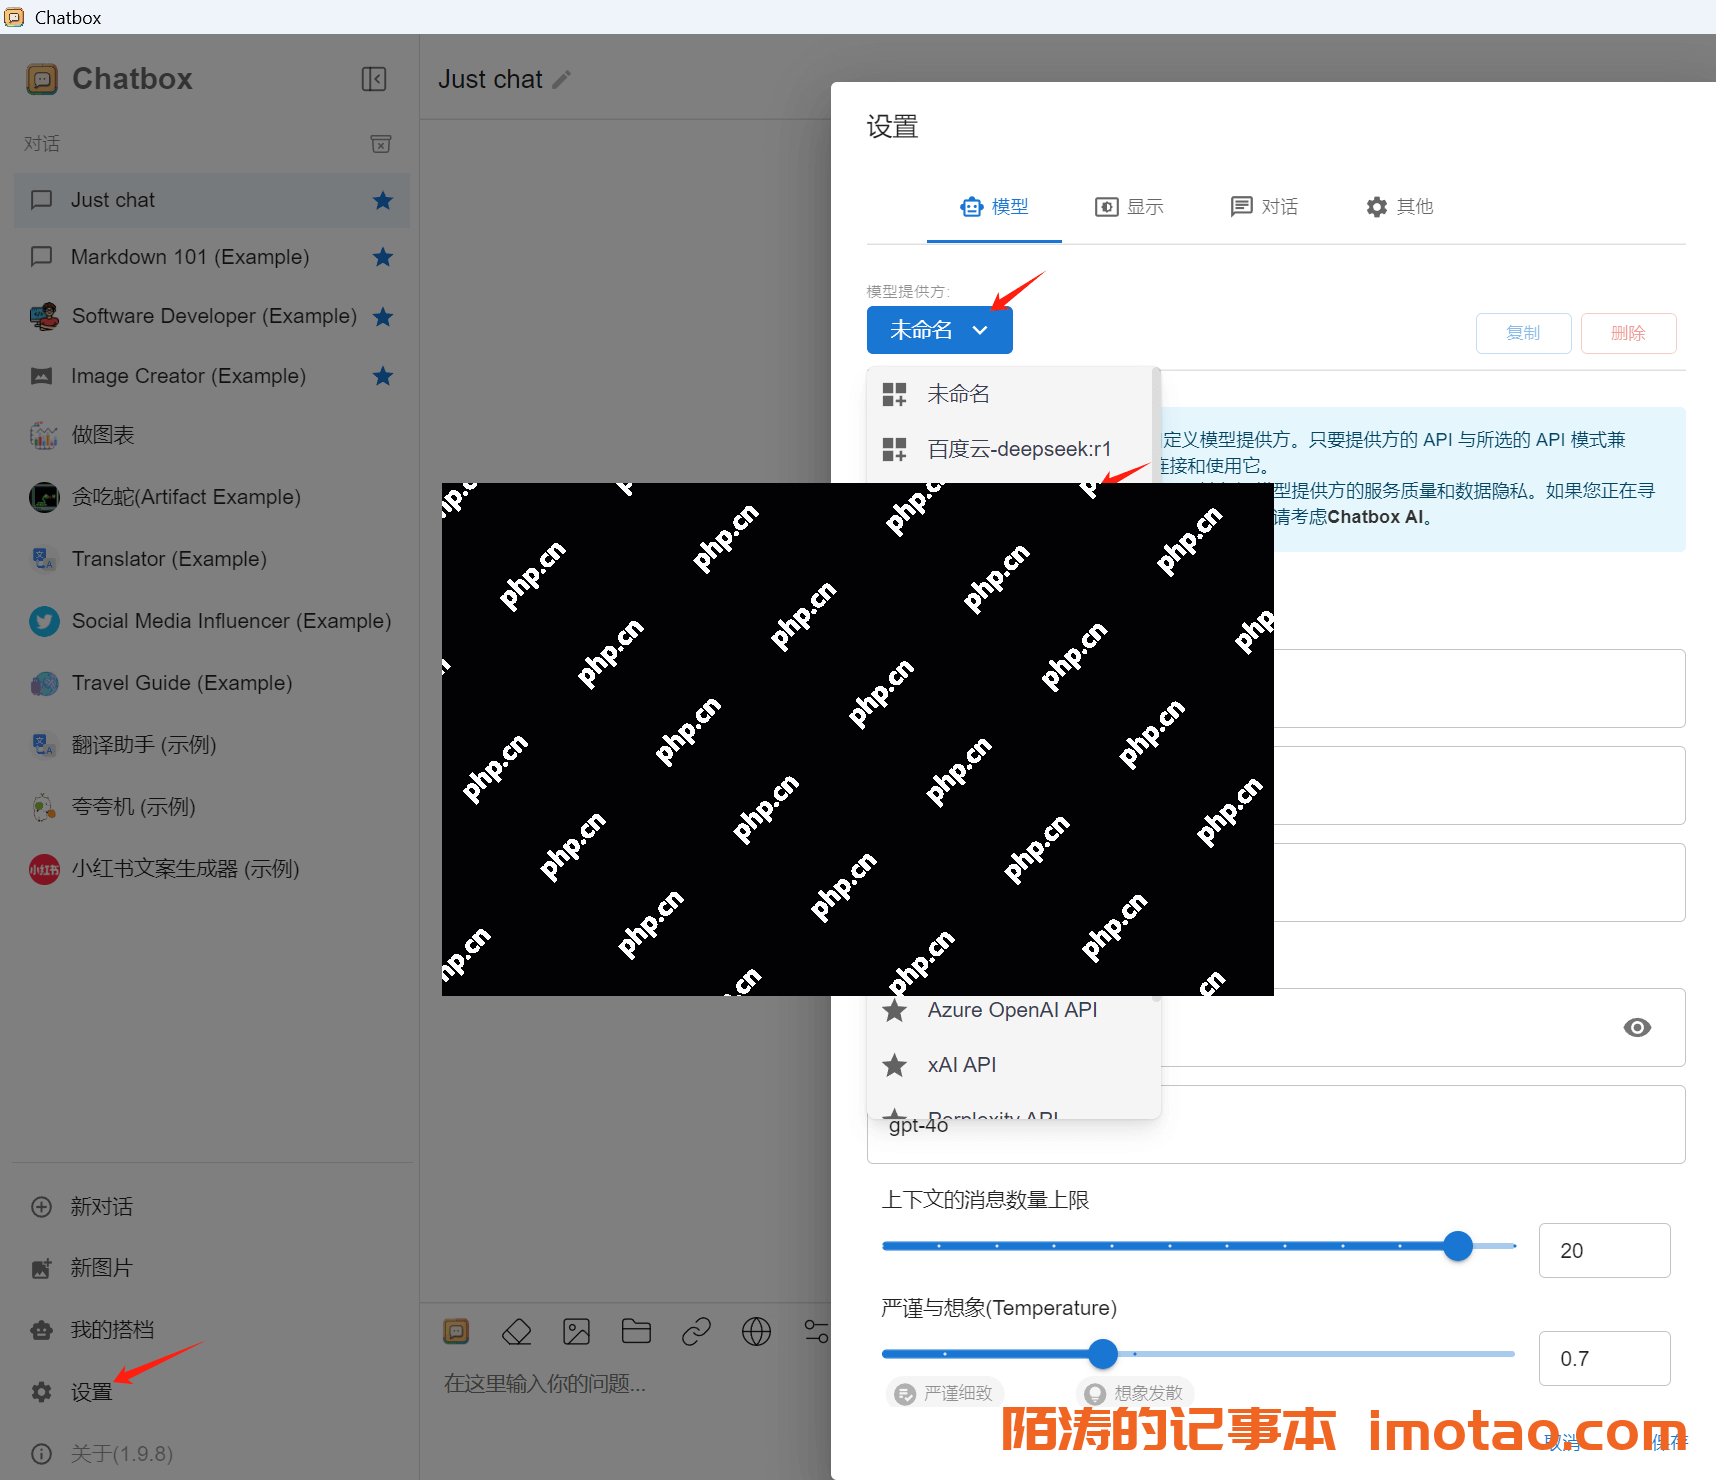The height and width of the screenshot is (1480, 1716).
Task: Choose Azure OpenAI API provider
Action: 1014,1010
